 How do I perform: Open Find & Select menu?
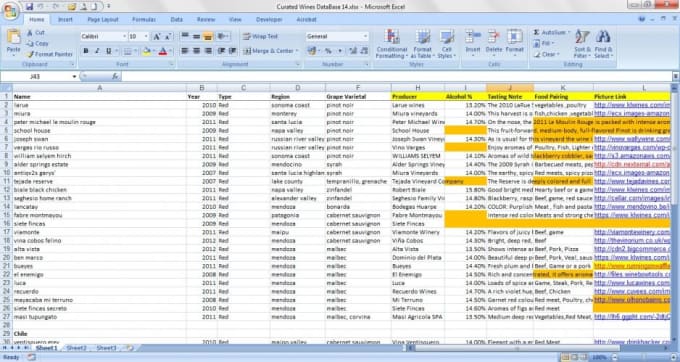pos(603,44)
